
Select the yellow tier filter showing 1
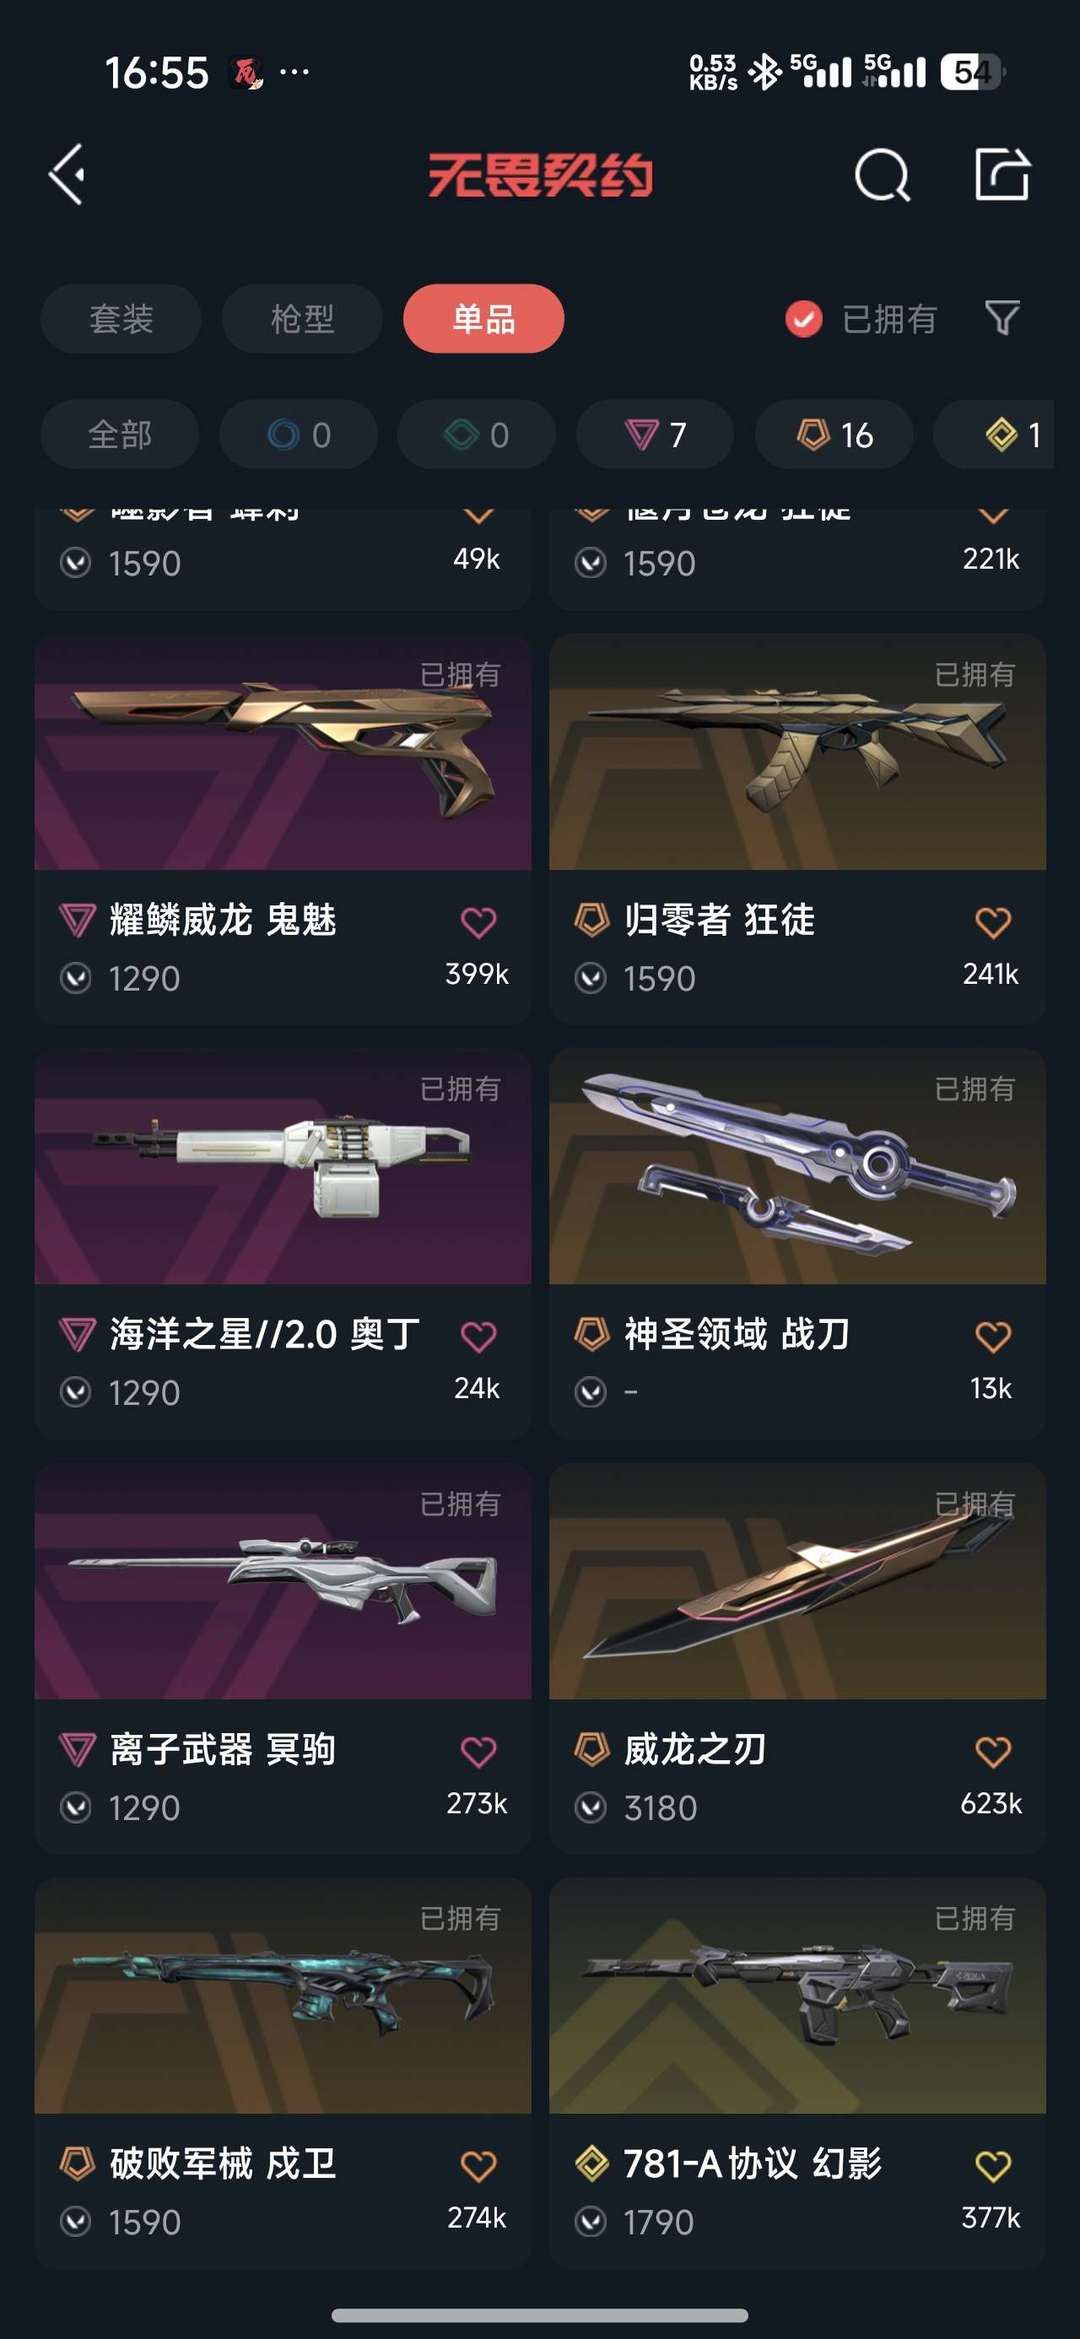point(1000,434)
